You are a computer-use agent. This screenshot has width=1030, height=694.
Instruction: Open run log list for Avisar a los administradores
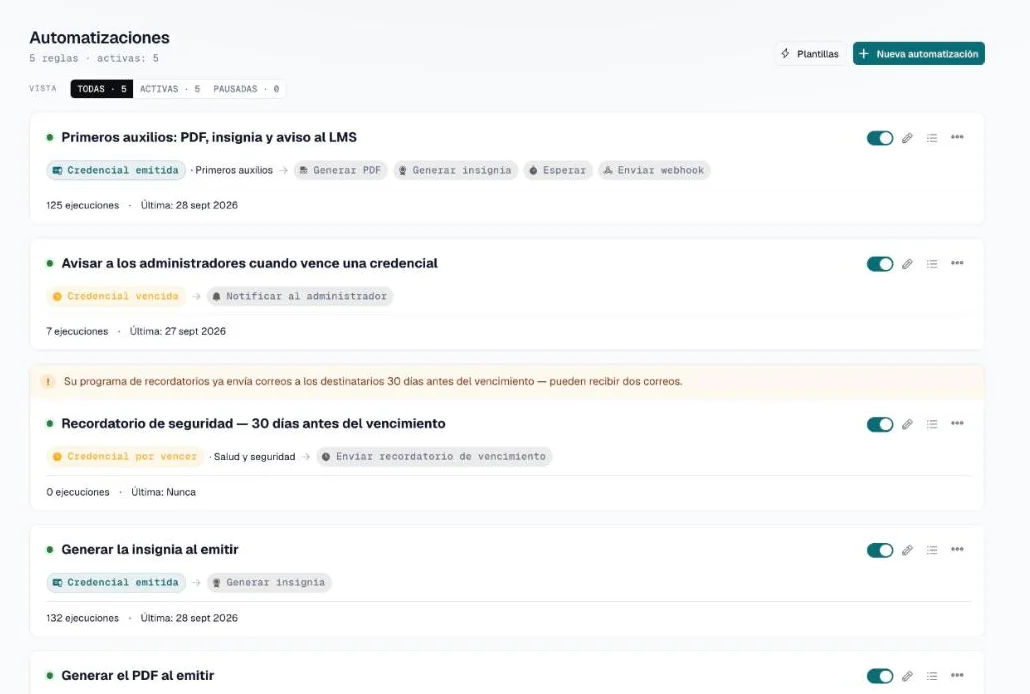tap(932, 264)
